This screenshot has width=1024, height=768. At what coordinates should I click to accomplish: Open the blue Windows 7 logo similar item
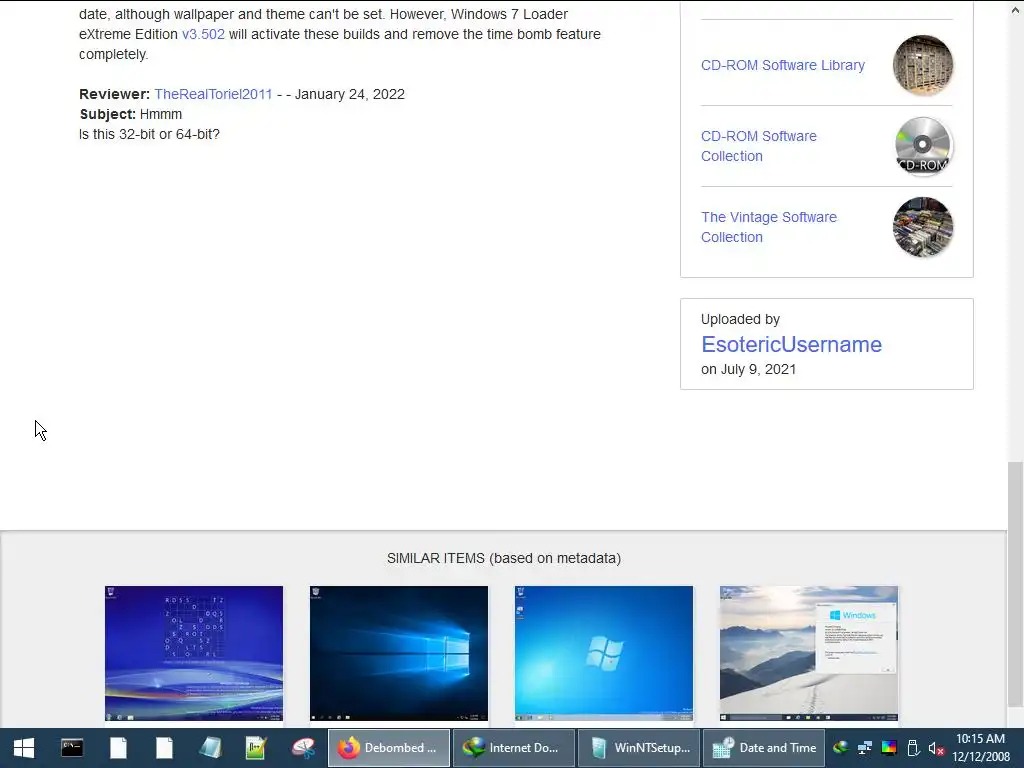click(x=603, y=653)
